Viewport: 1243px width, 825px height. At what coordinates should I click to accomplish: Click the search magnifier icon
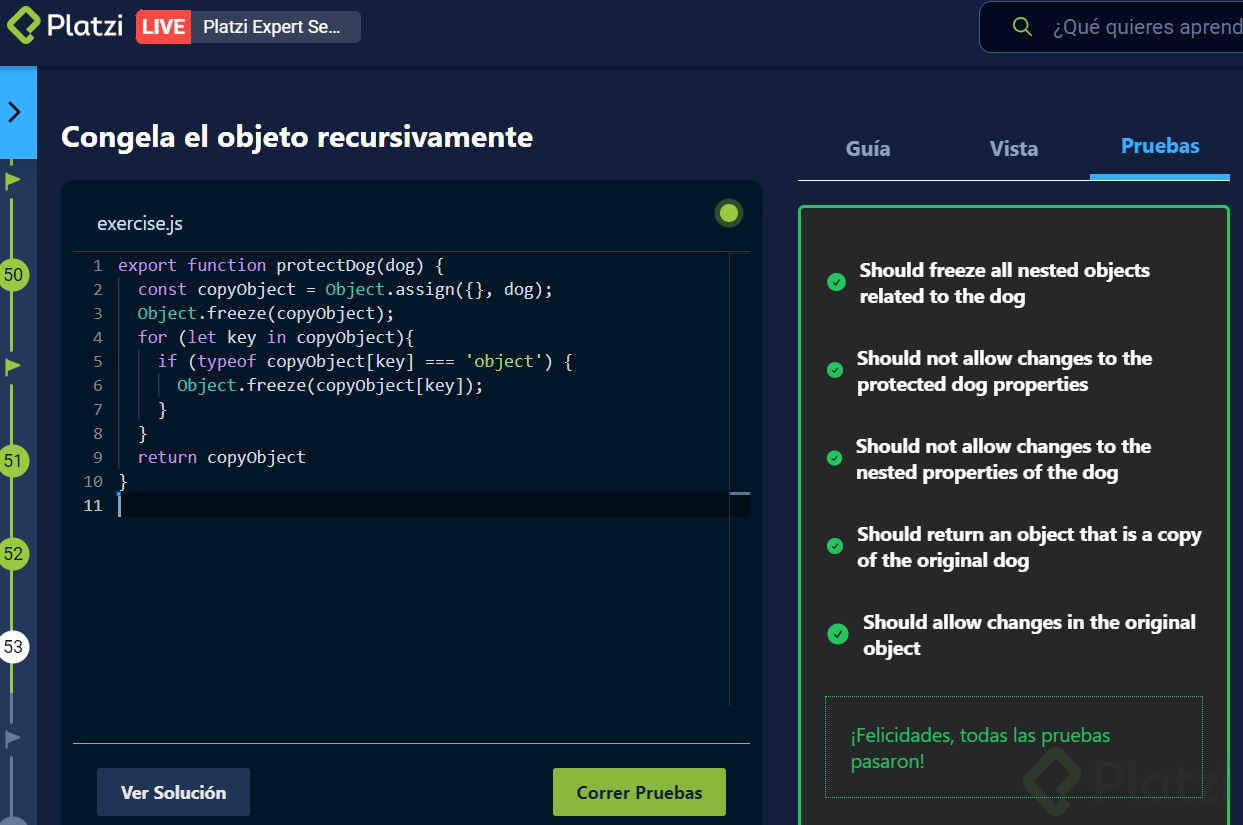pos(1021,27)
